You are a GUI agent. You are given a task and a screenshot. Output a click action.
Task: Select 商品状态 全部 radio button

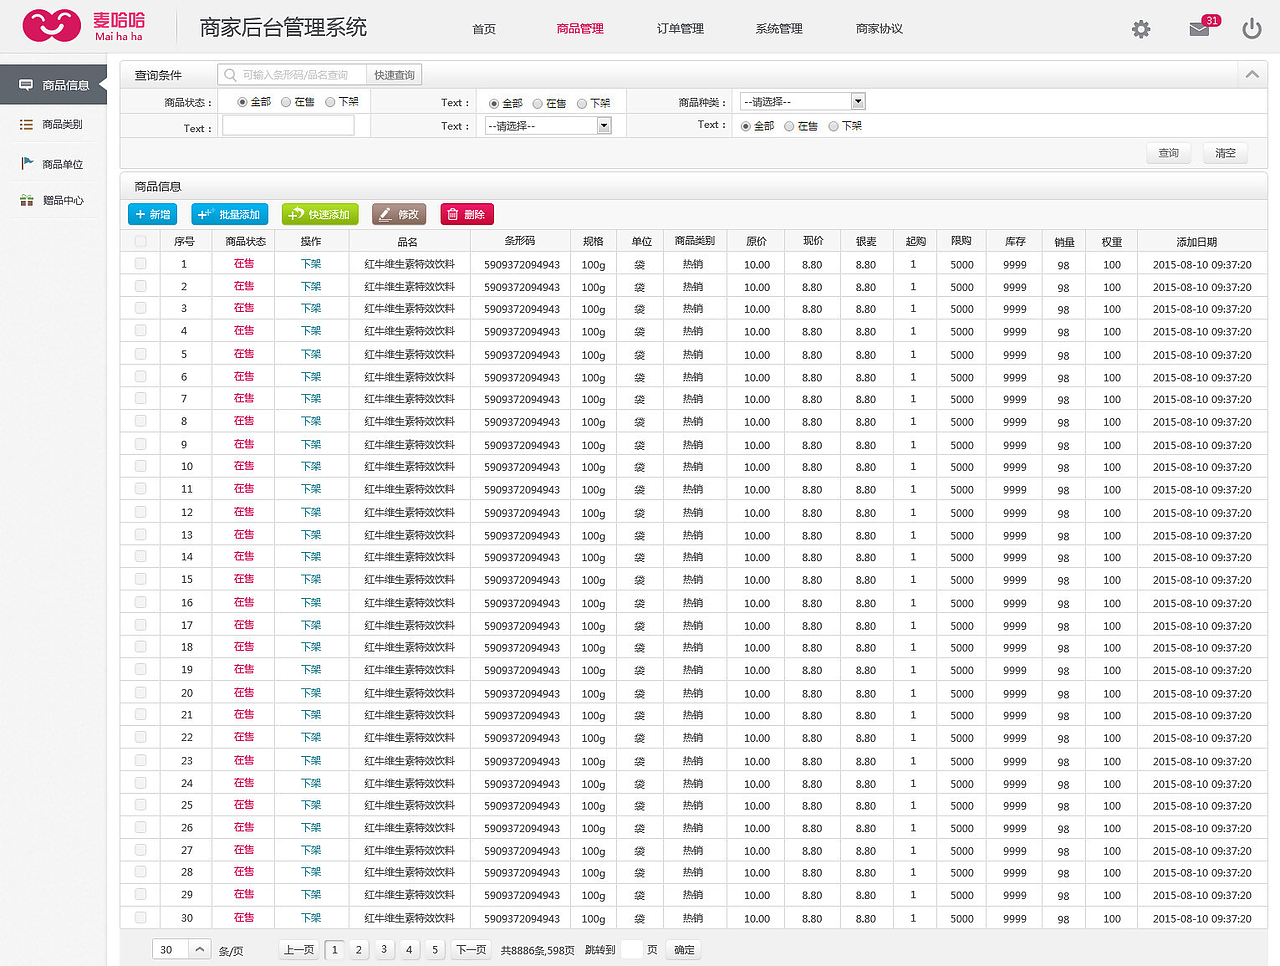pos(242,102)
